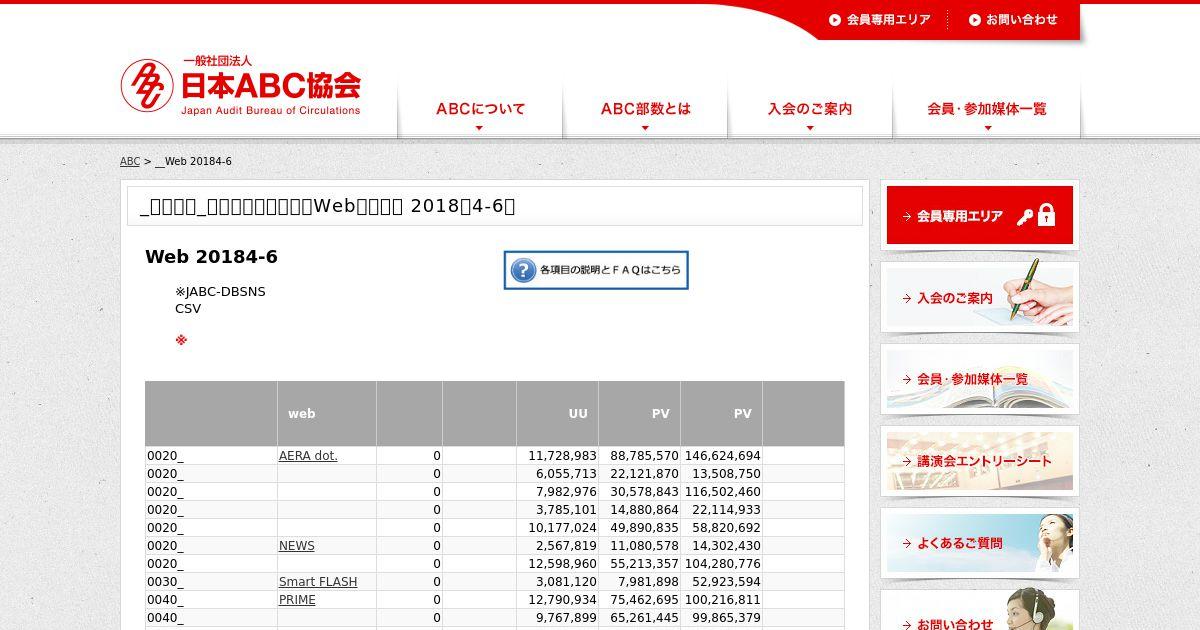Open お問い合わせ link in top red bar

point(1021,19)
